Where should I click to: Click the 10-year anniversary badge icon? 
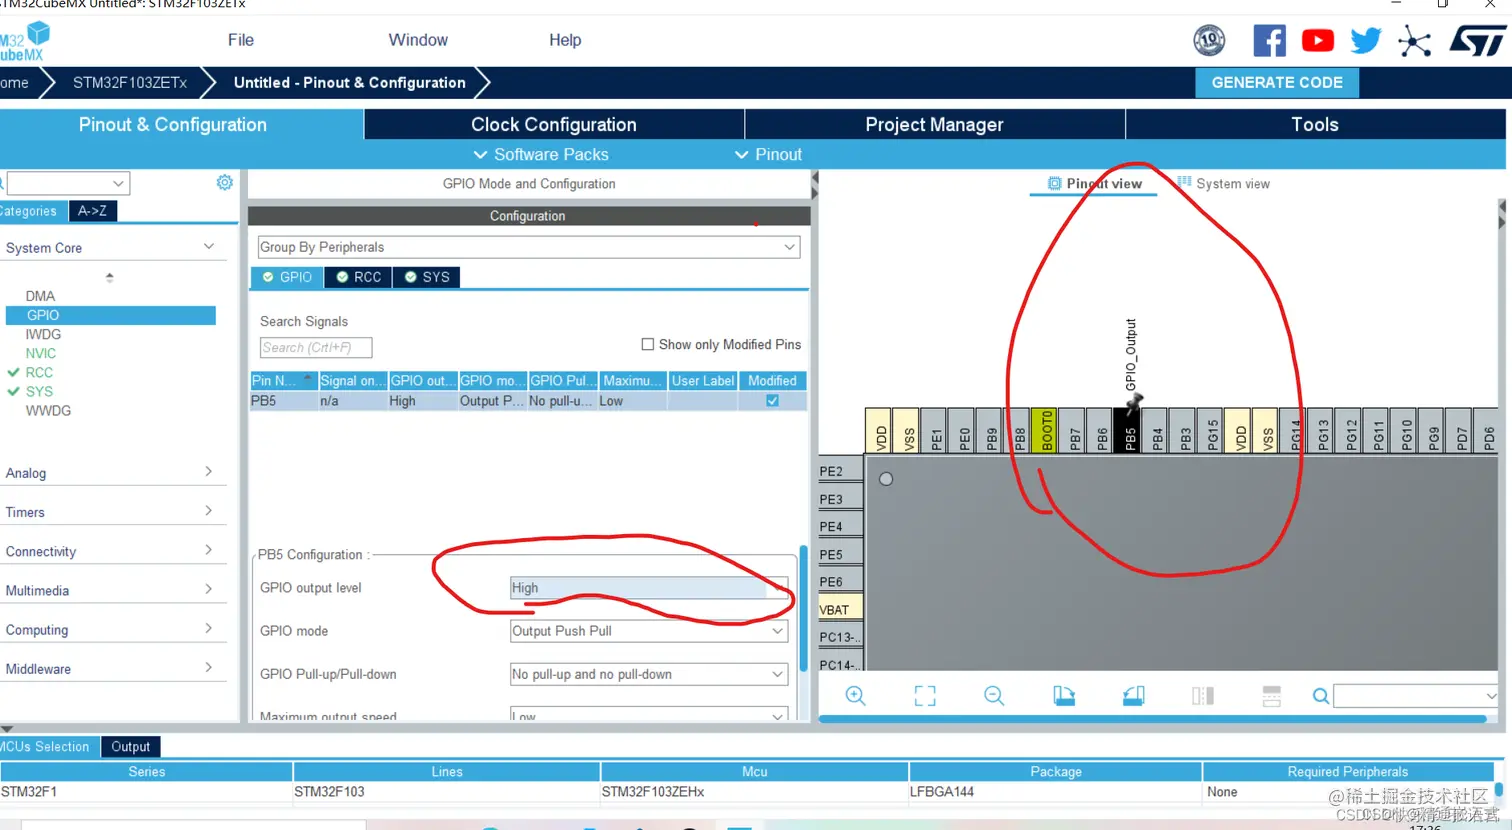(x=1209, y=41)
